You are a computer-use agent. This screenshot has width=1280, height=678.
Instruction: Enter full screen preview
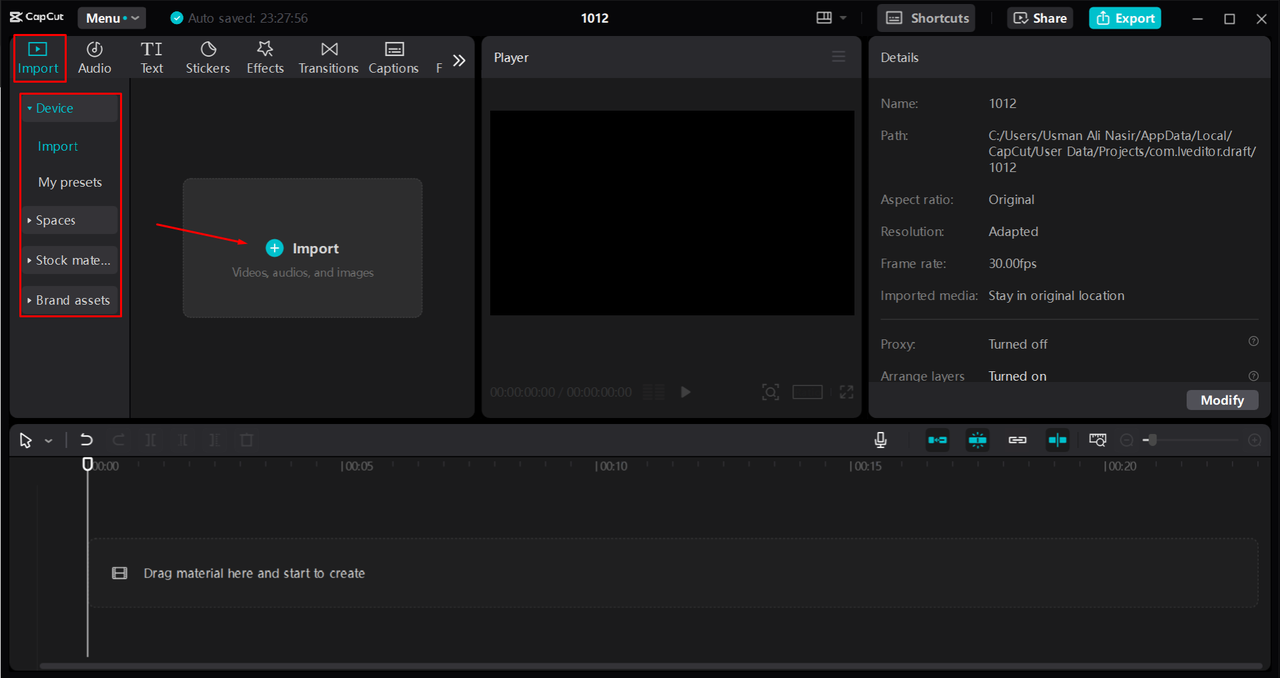point(847,392)
